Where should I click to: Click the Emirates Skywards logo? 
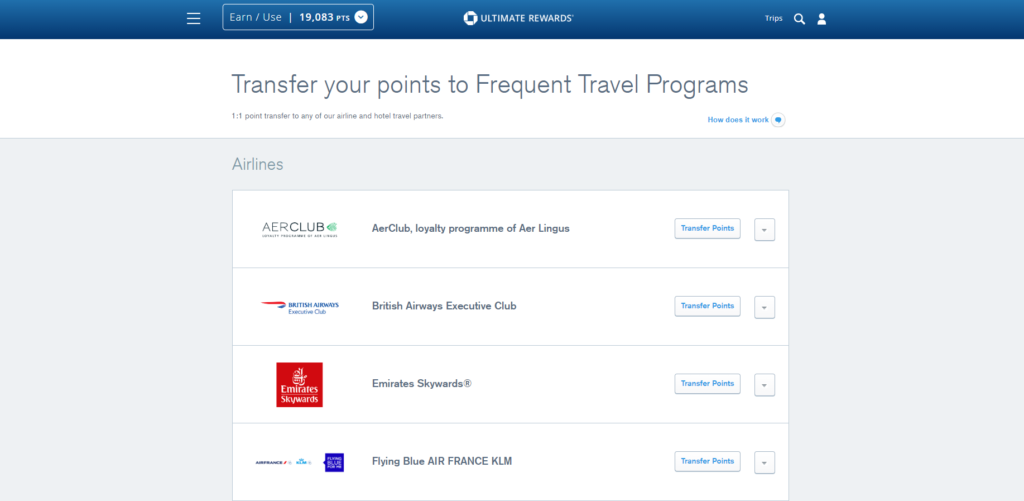pyautogui.click(x=299, y=384)
